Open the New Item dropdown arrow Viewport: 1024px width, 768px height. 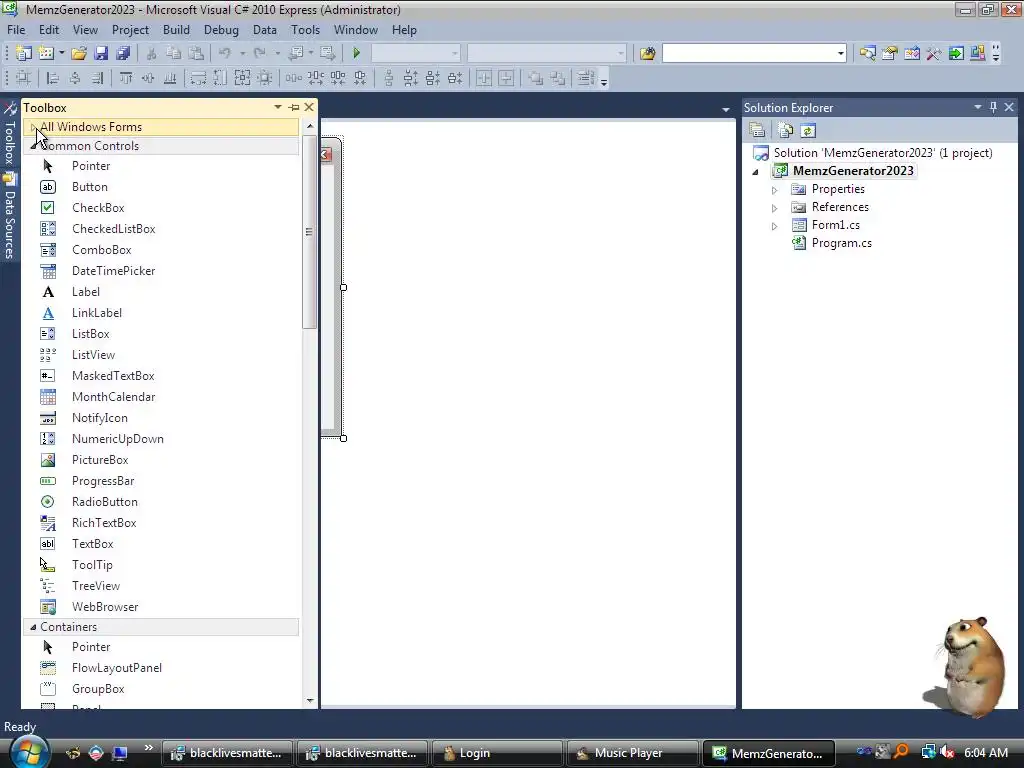tap(61, 53)
